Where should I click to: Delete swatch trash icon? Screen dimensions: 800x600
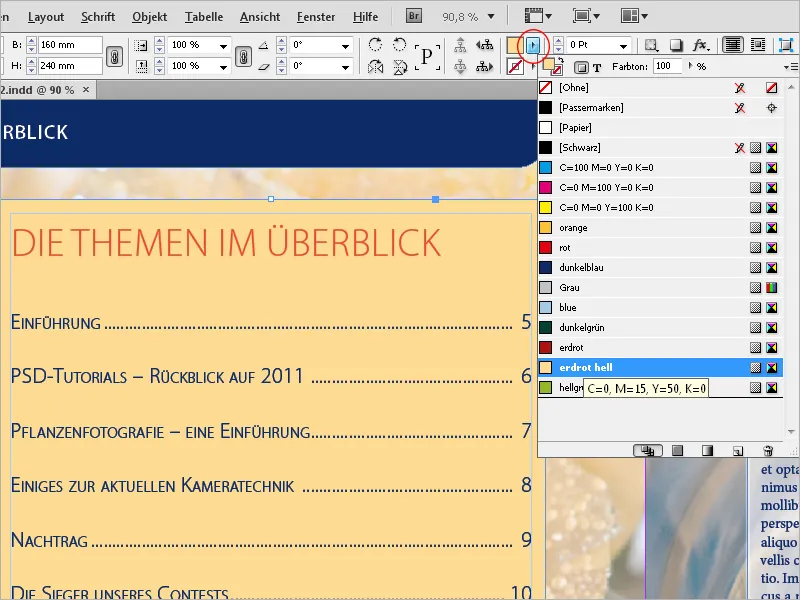click(768, 451)
